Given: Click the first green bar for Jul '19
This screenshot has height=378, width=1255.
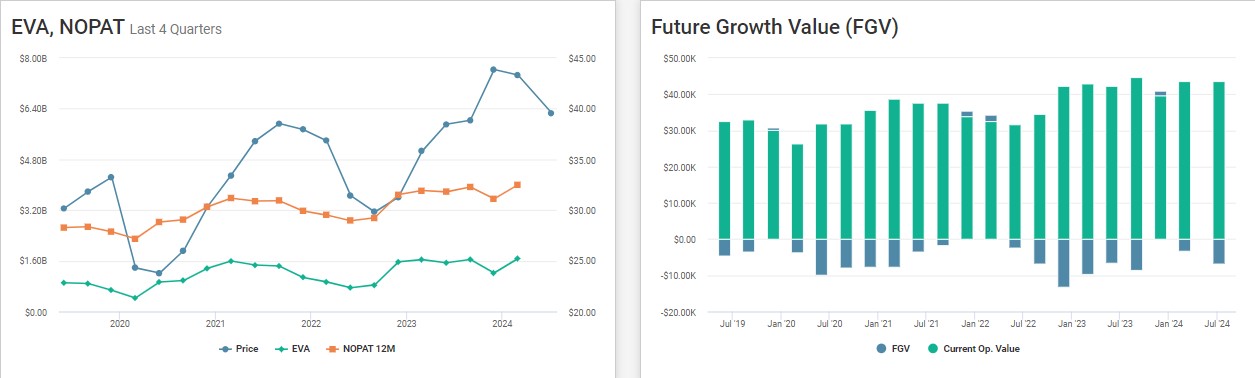Looking at the screenshot, I should (725, 180).
